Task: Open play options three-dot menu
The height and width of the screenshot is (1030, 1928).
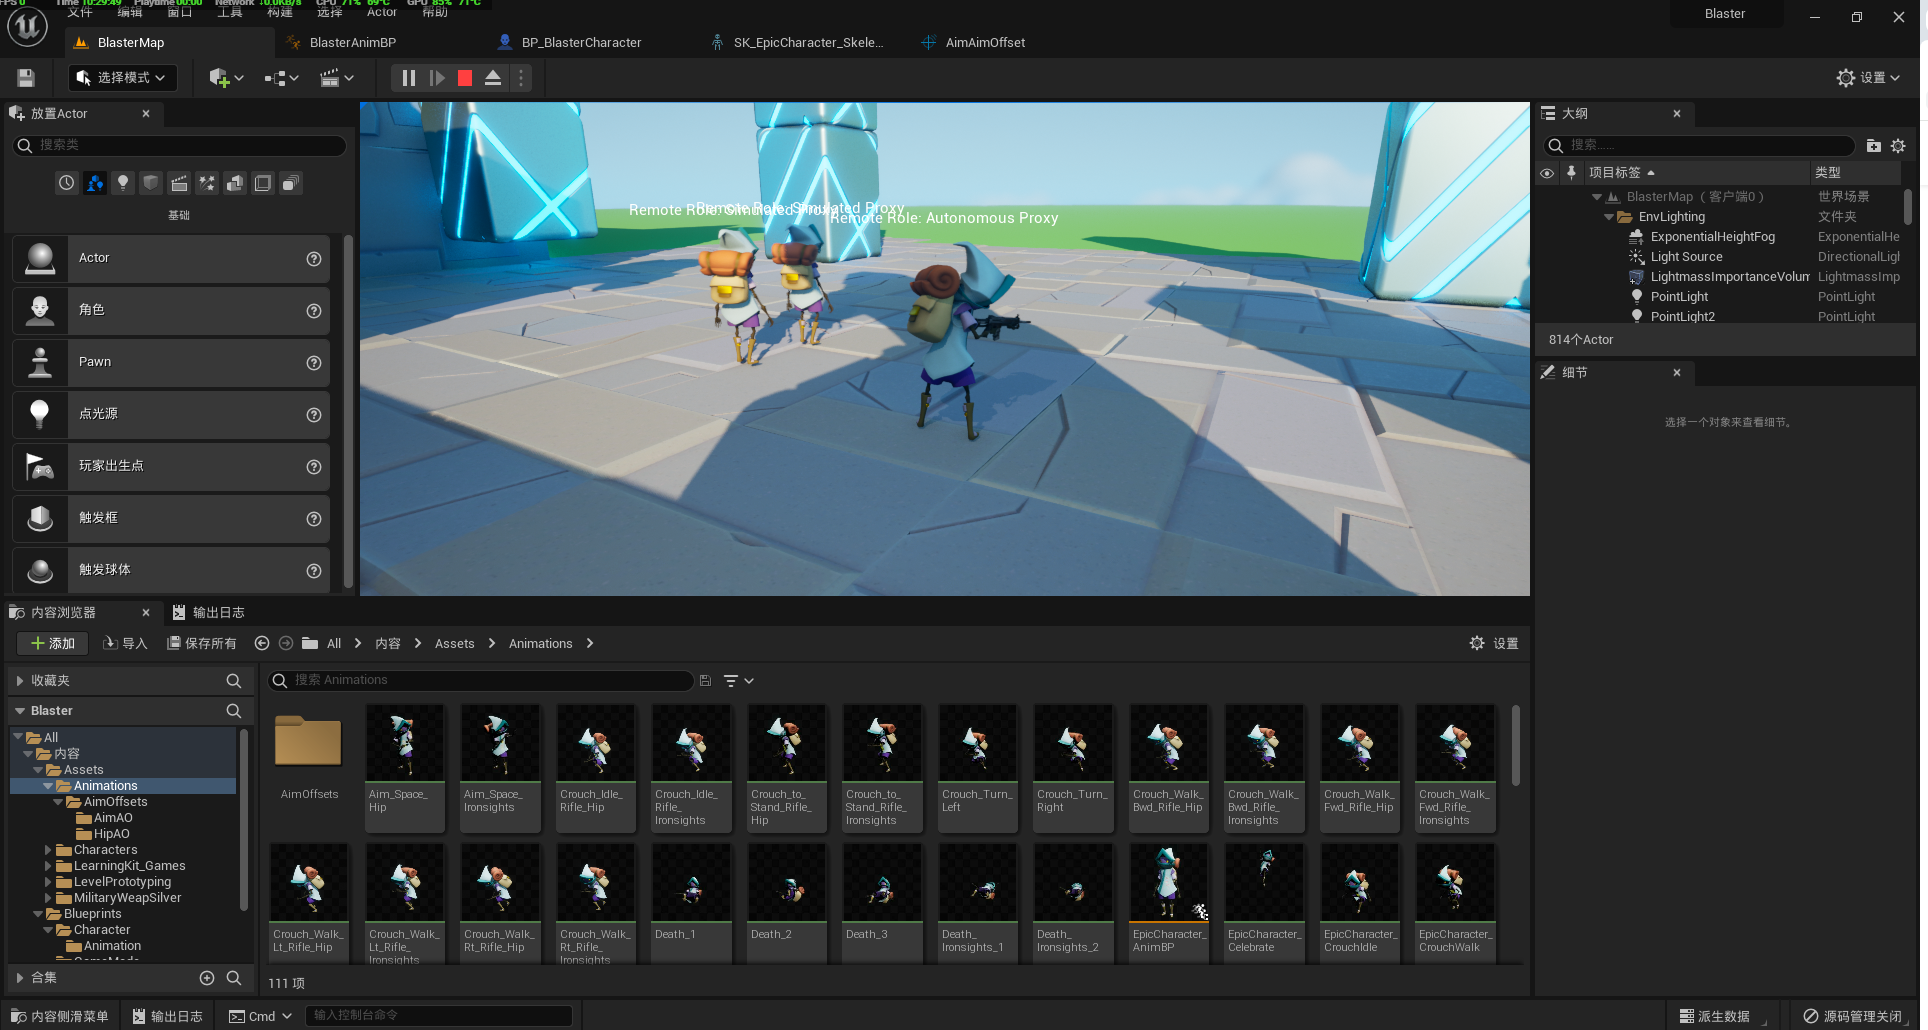Action: click(x=521, y=78)
